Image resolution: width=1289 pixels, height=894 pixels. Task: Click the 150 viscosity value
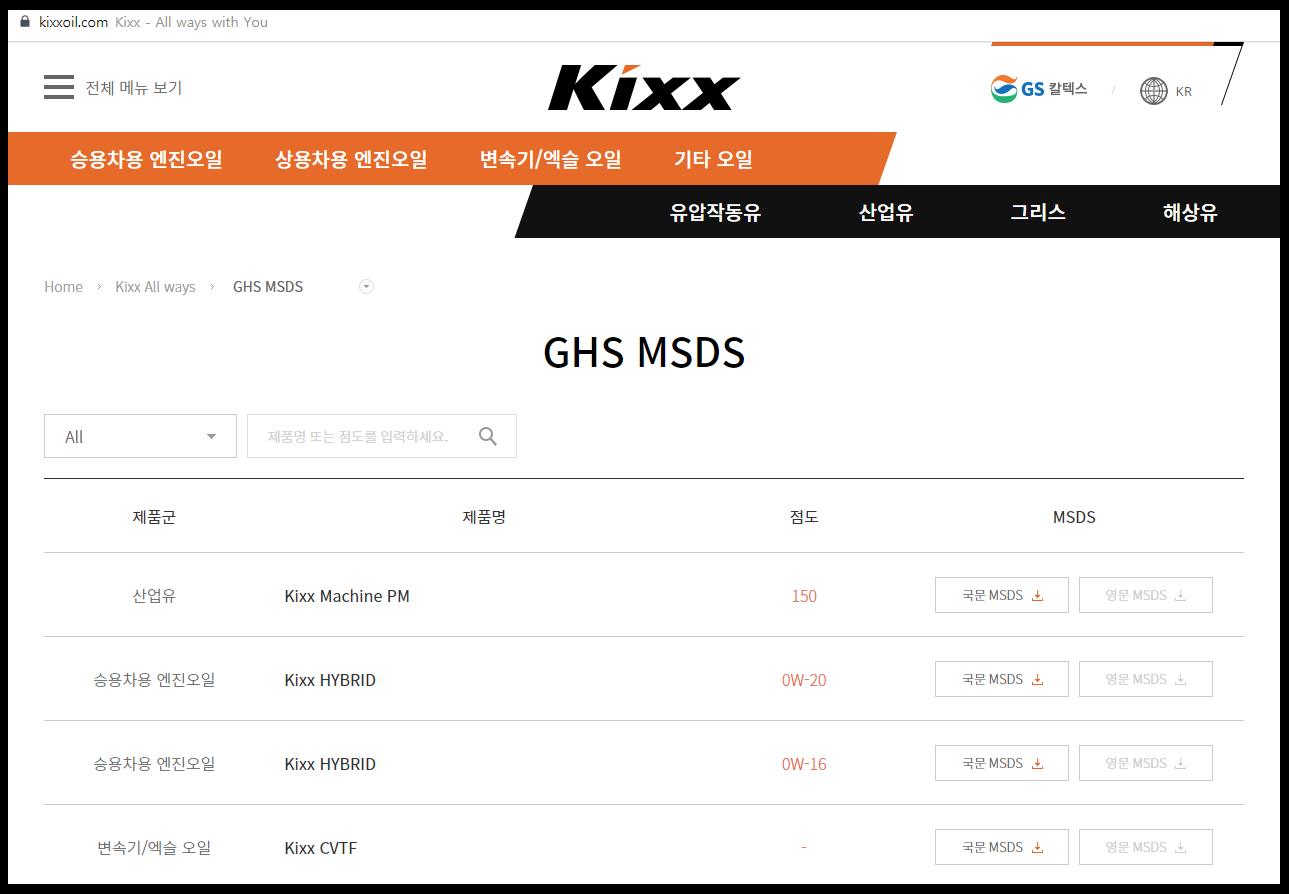click(804, 596)
